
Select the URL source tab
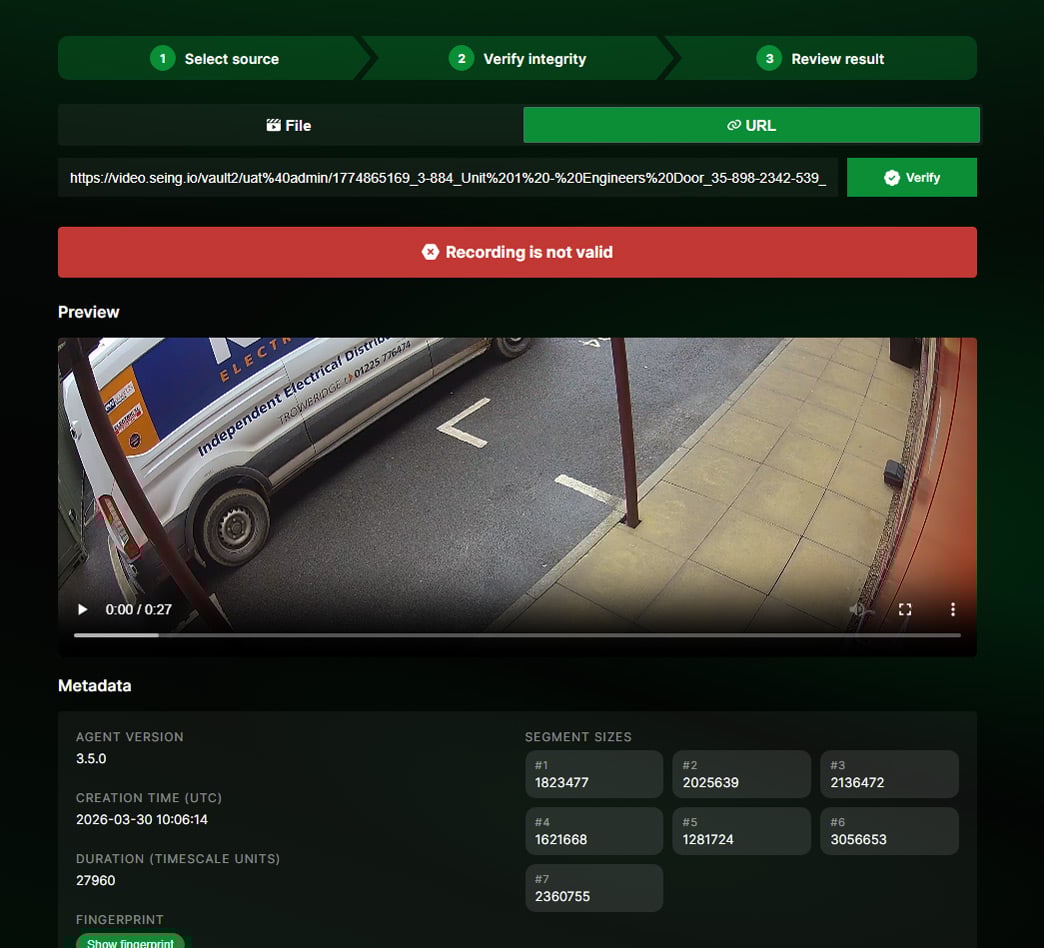(x=751, y=125)
